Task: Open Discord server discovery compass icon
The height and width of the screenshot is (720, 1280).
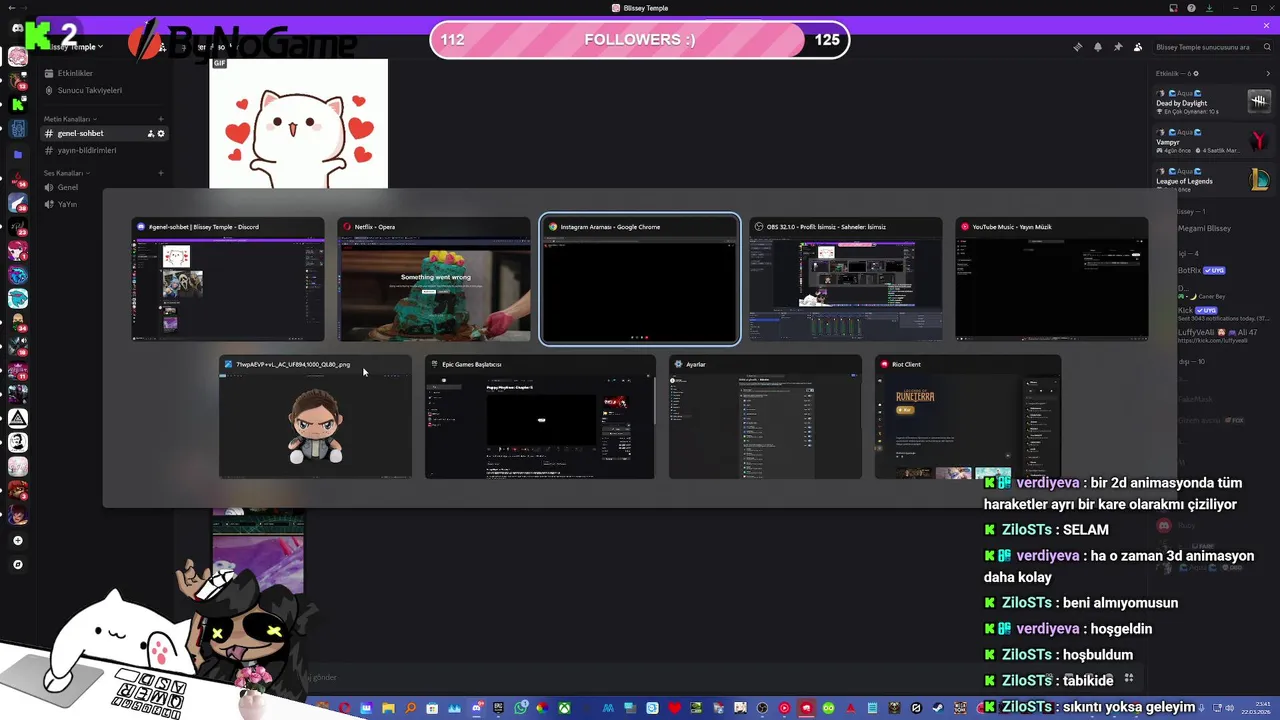Action: point(17,565)
